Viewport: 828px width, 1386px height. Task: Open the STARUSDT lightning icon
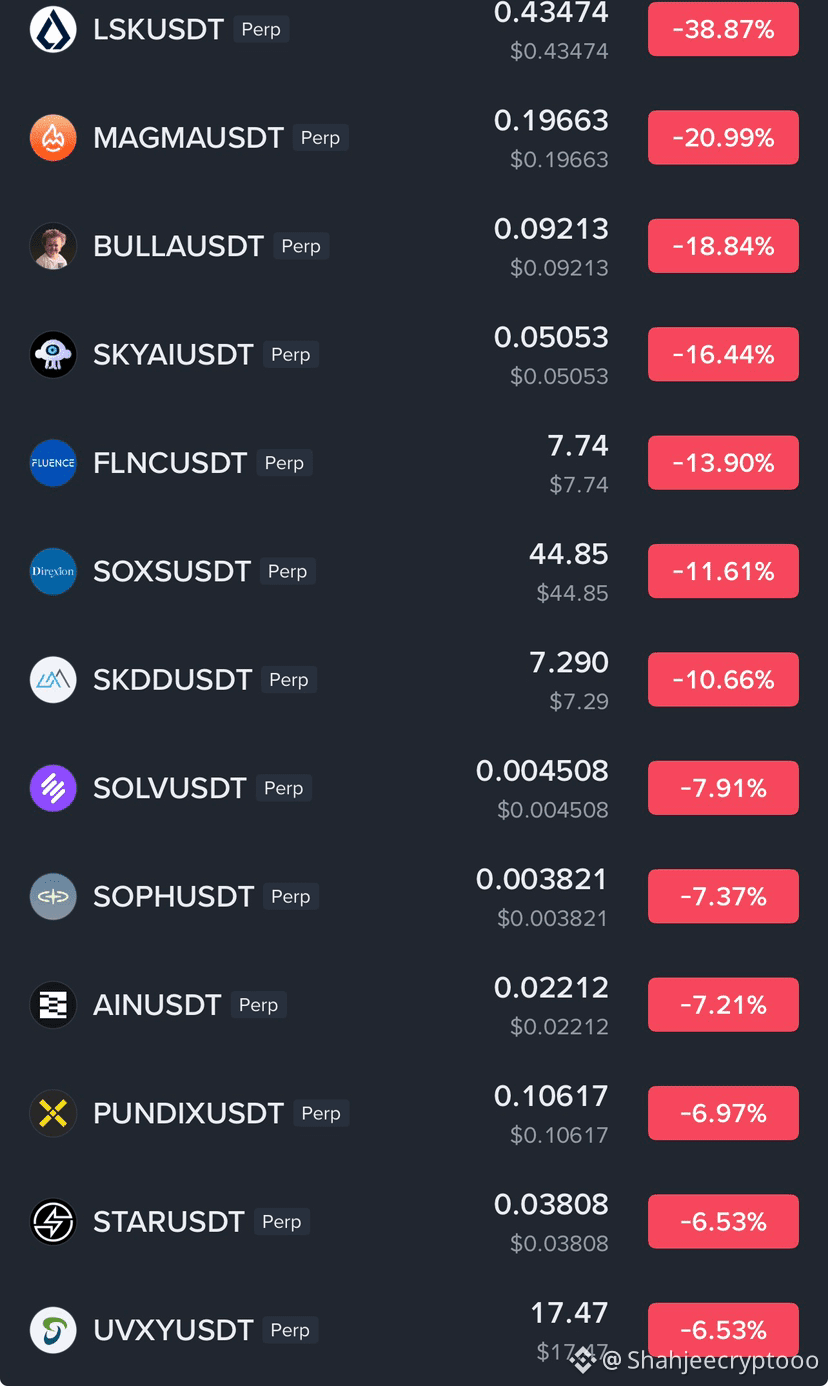(53, 1222)
